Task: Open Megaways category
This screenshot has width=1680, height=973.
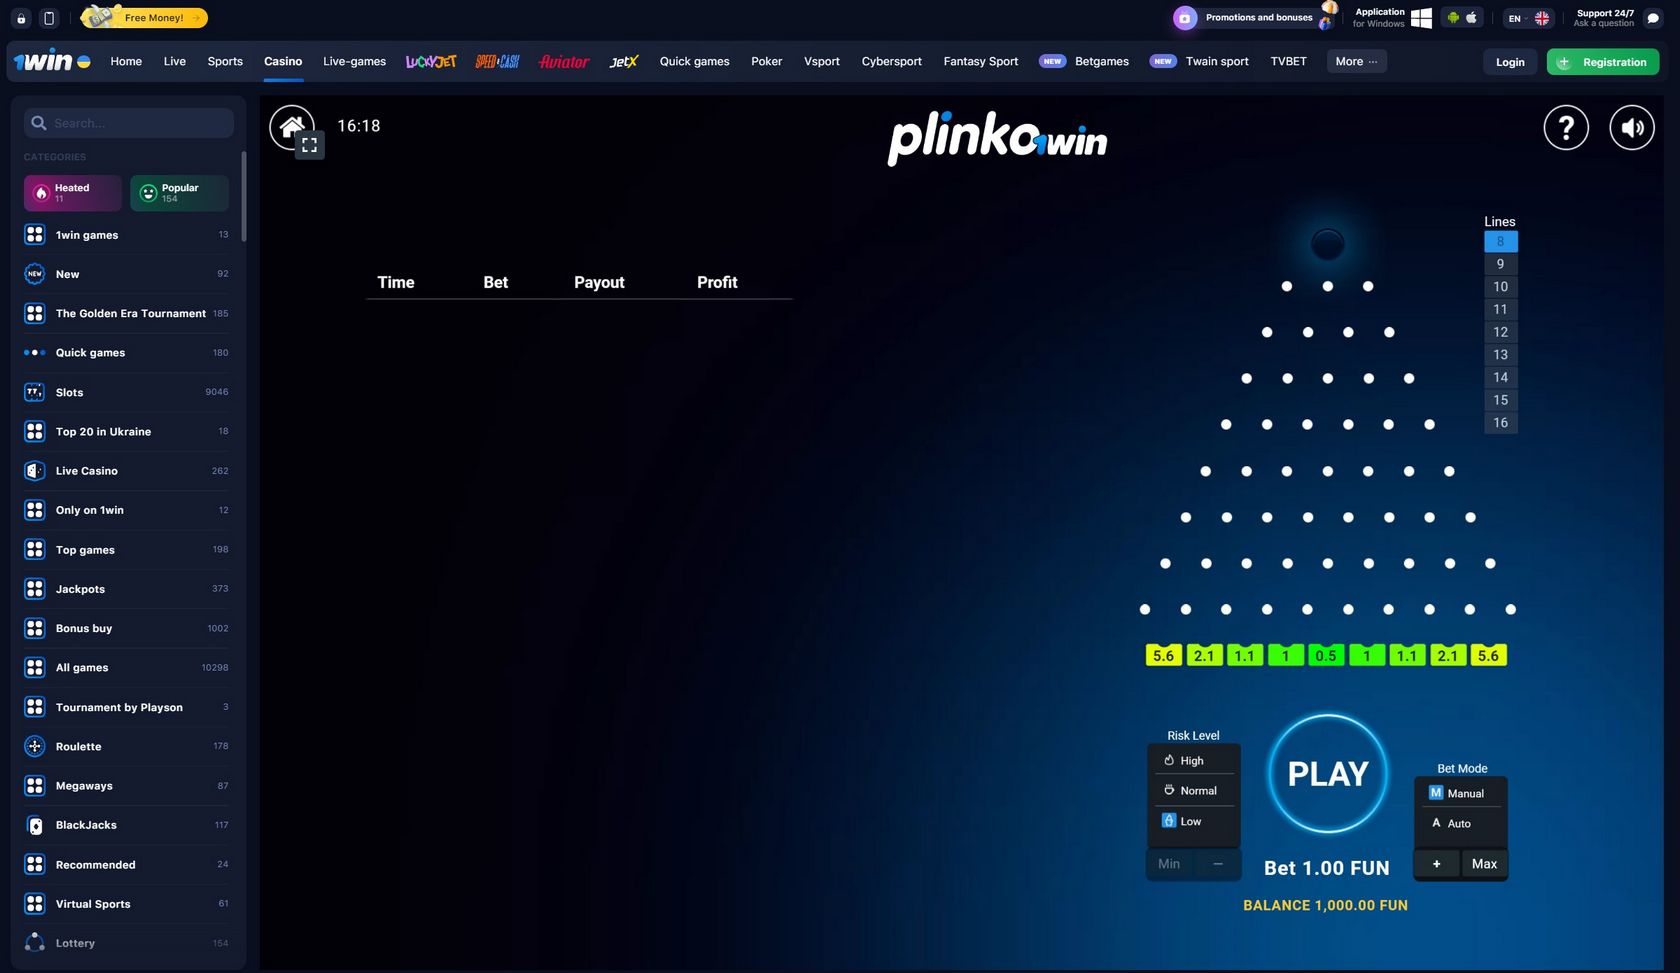Action: click(126, 786)
